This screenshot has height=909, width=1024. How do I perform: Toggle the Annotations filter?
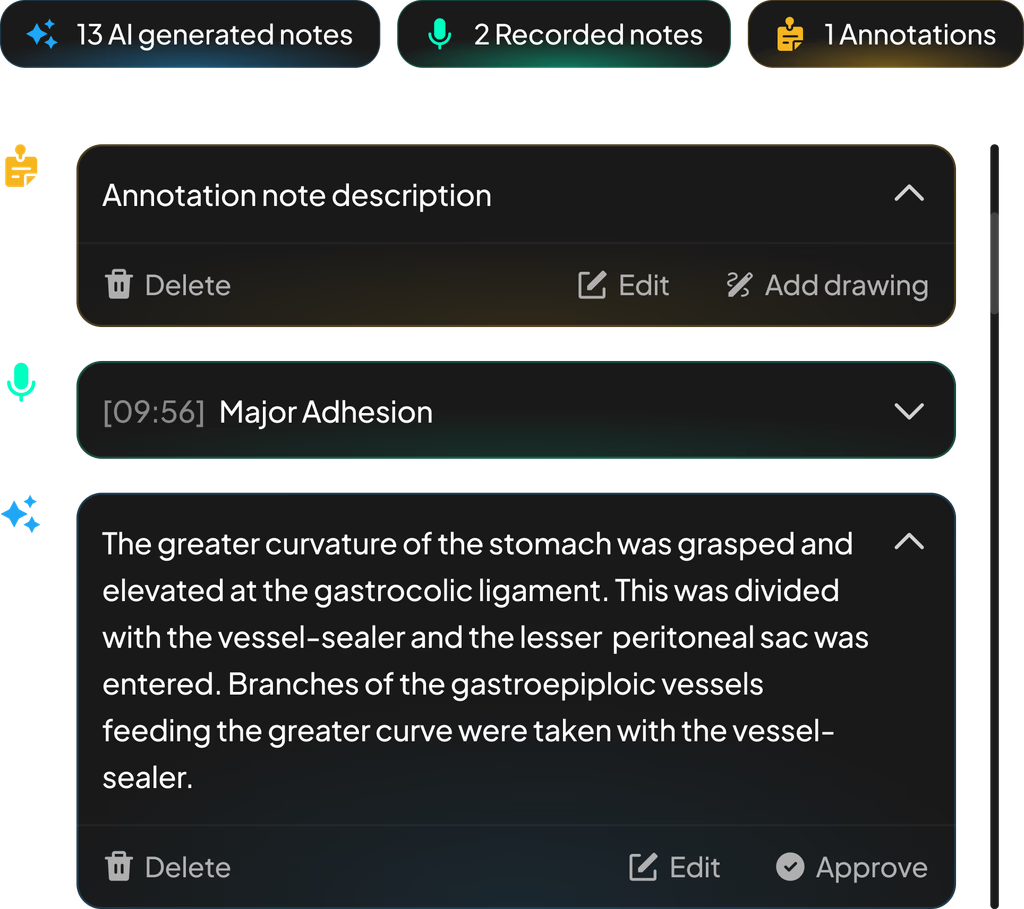point(884,35)
